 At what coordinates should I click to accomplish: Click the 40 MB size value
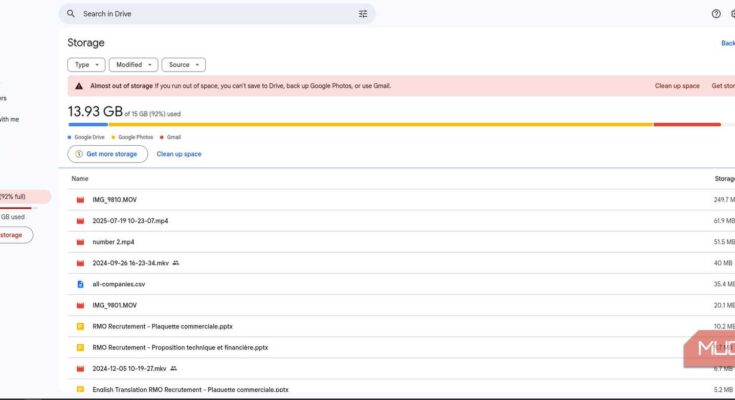[x=723, y=263]
